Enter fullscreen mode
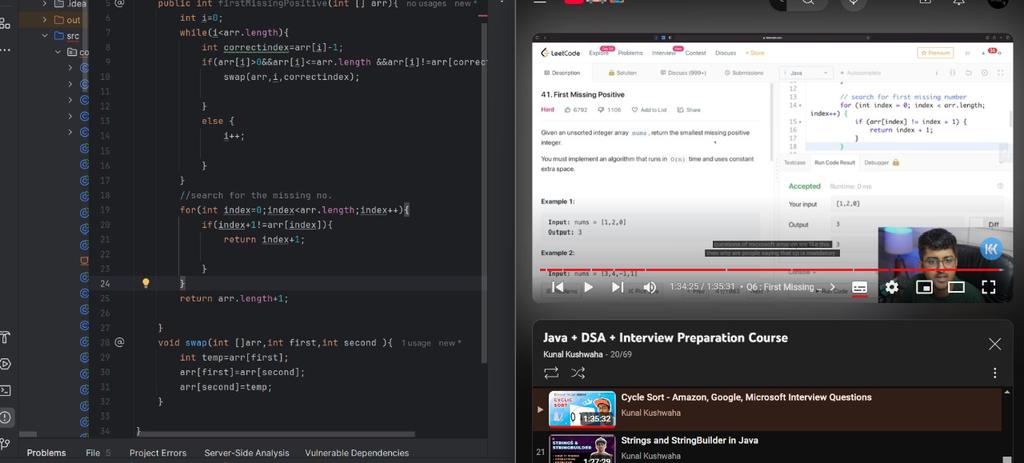This screenshot has height=463, width=1024. (x=988, y=287)
